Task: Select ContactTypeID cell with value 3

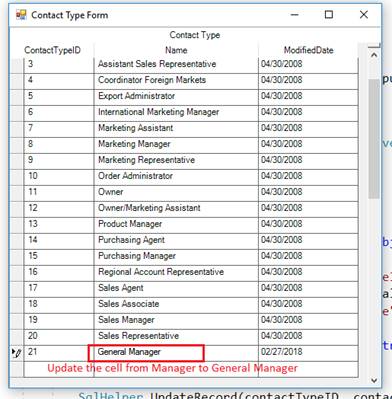Action: point(59,65)
